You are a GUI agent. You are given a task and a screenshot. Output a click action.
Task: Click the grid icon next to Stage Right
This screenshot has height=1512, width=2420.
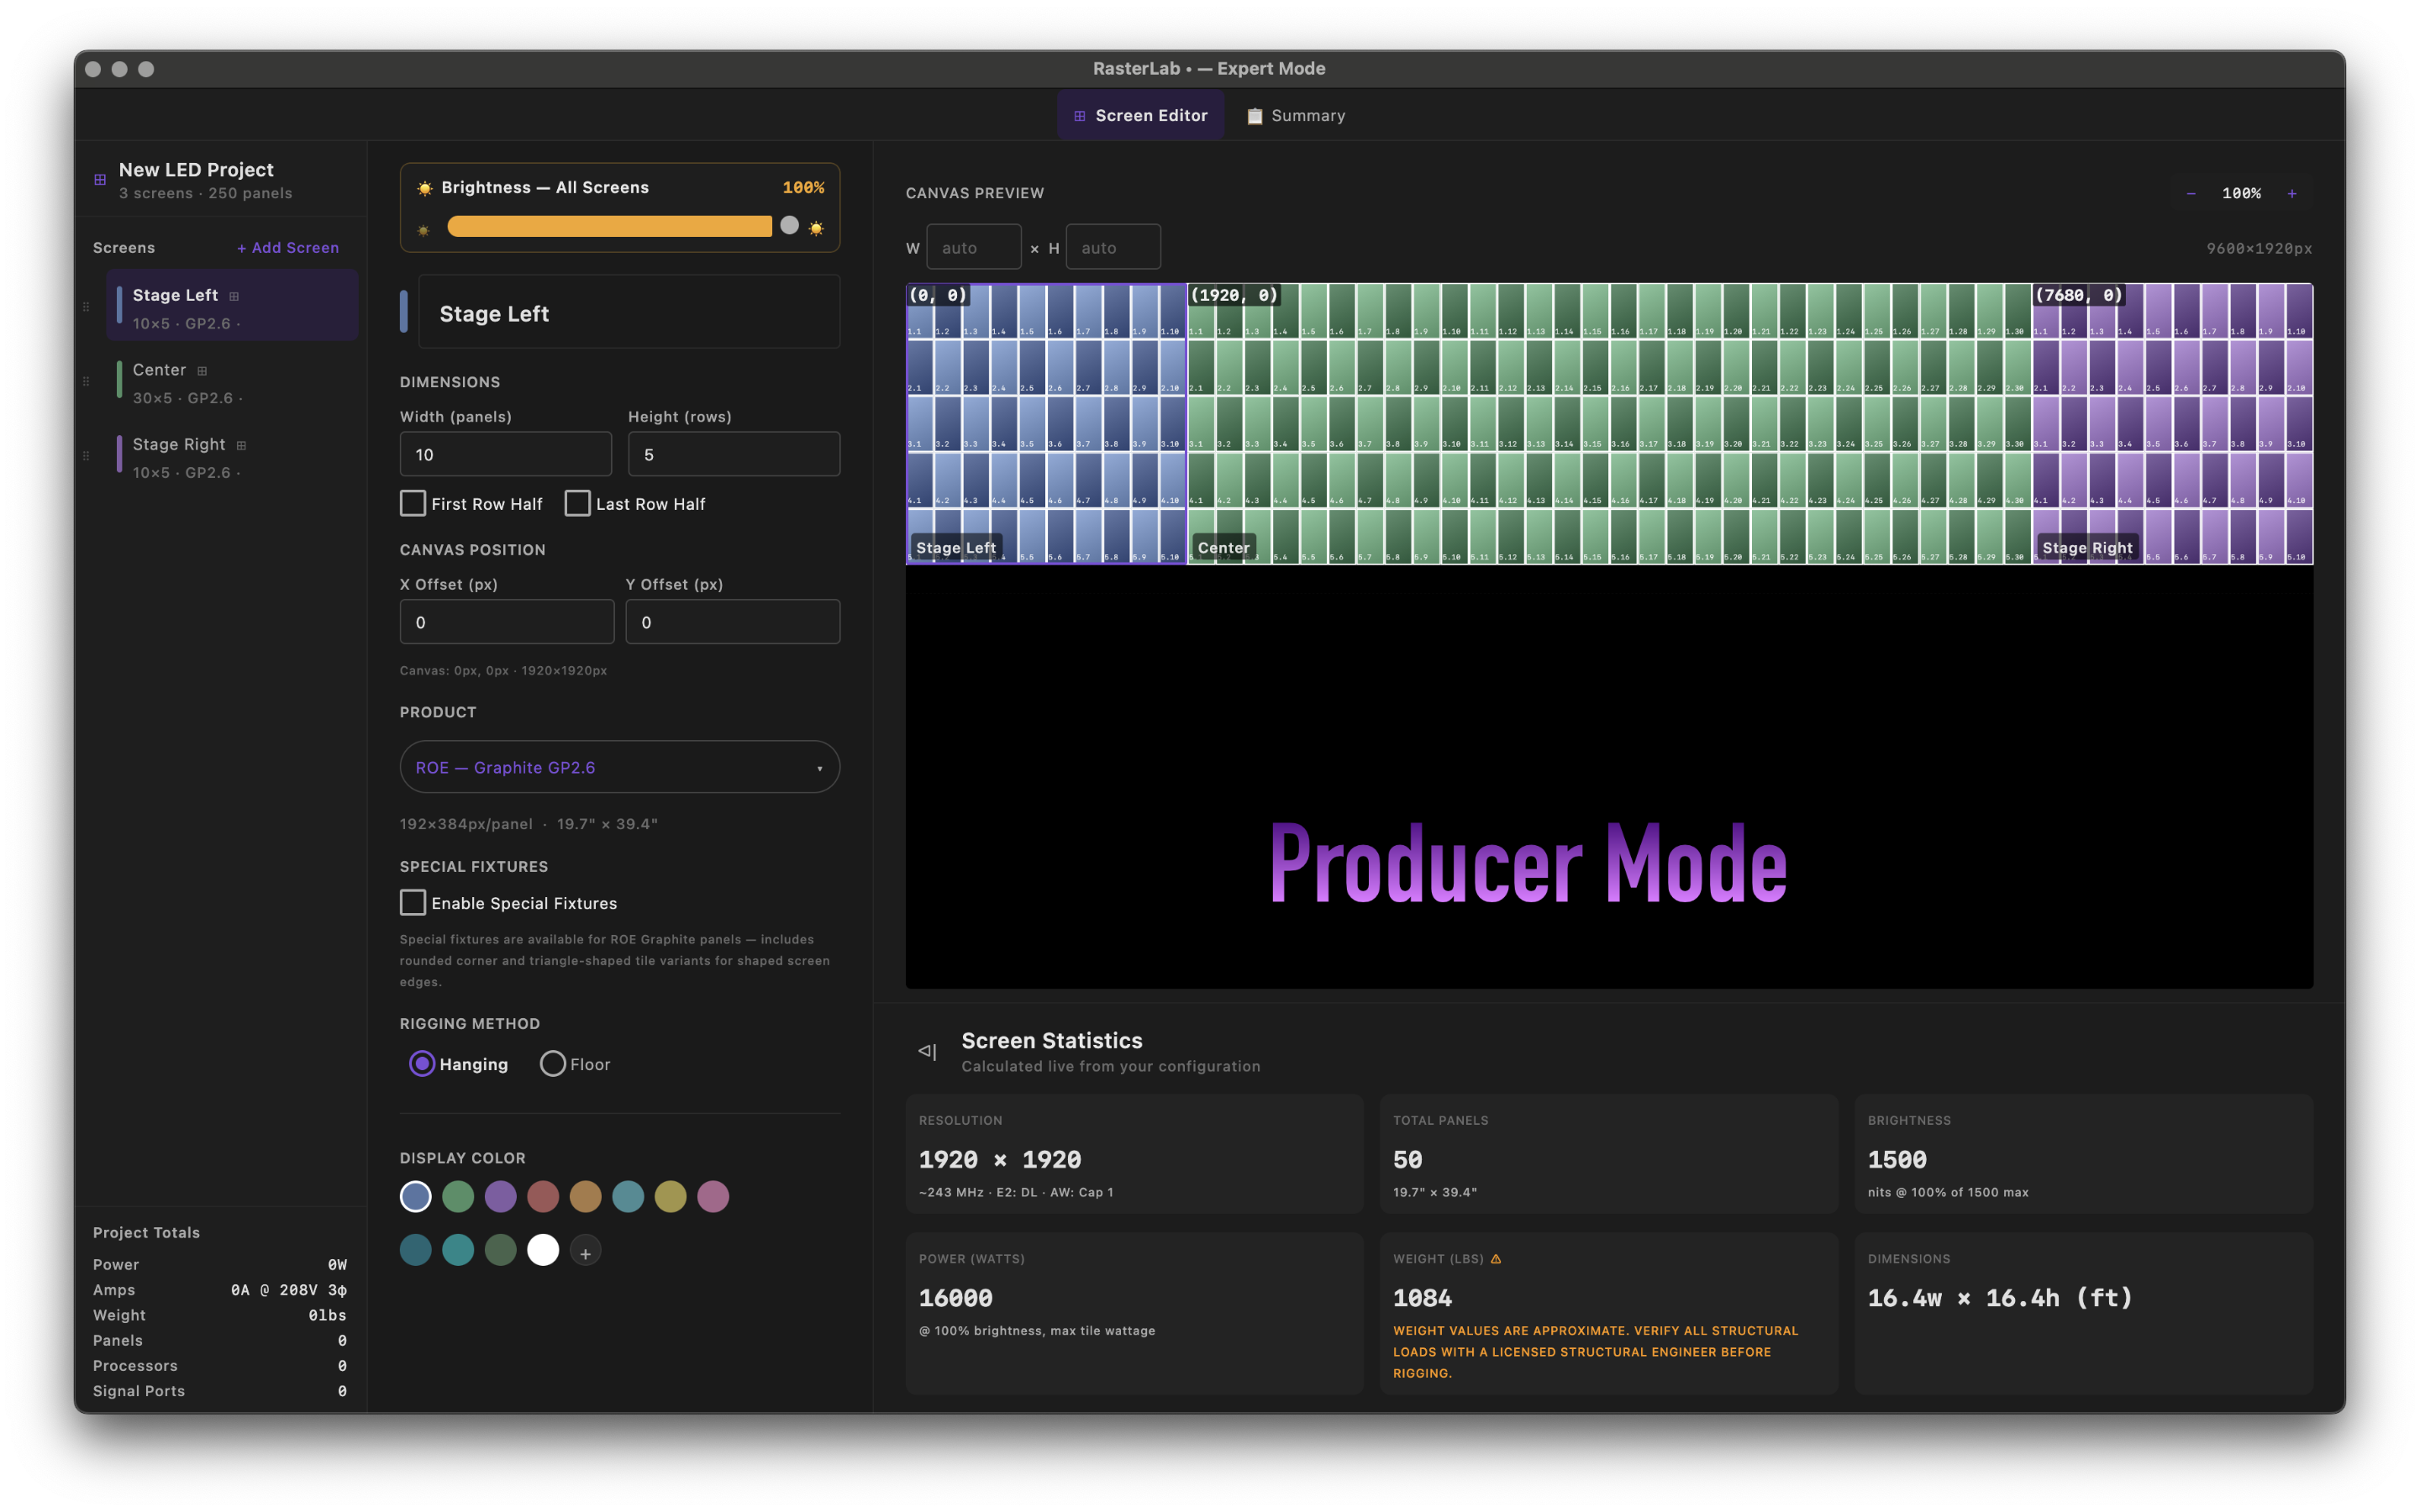(241, 445)
